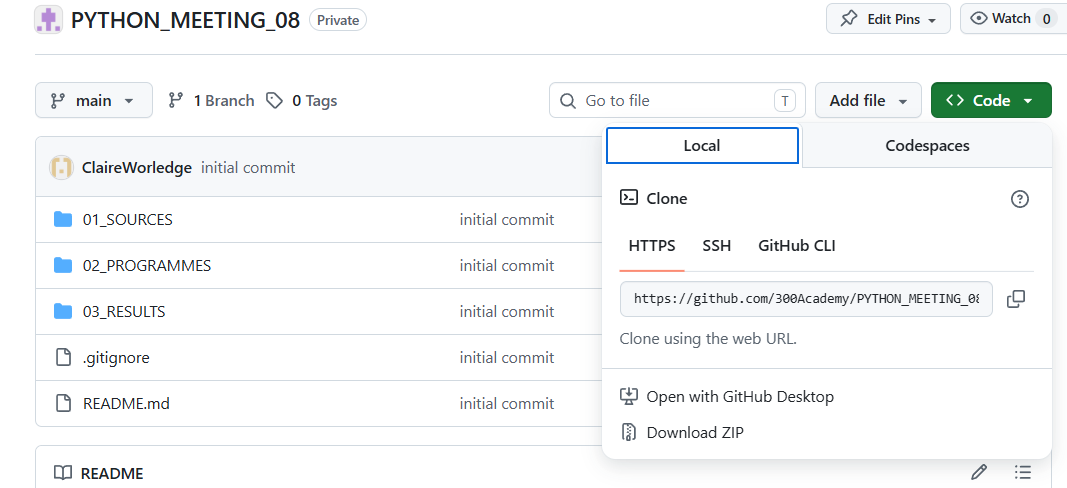Open initial commit link in 02_PROGRAMMES row
The width and height of the screenshot is (1067, 488).
[506, 265]
